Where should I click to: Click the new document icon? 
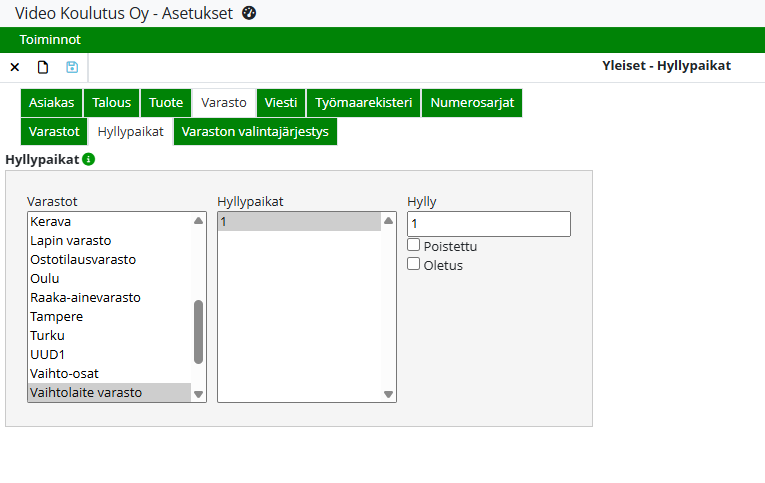[43, 67]
